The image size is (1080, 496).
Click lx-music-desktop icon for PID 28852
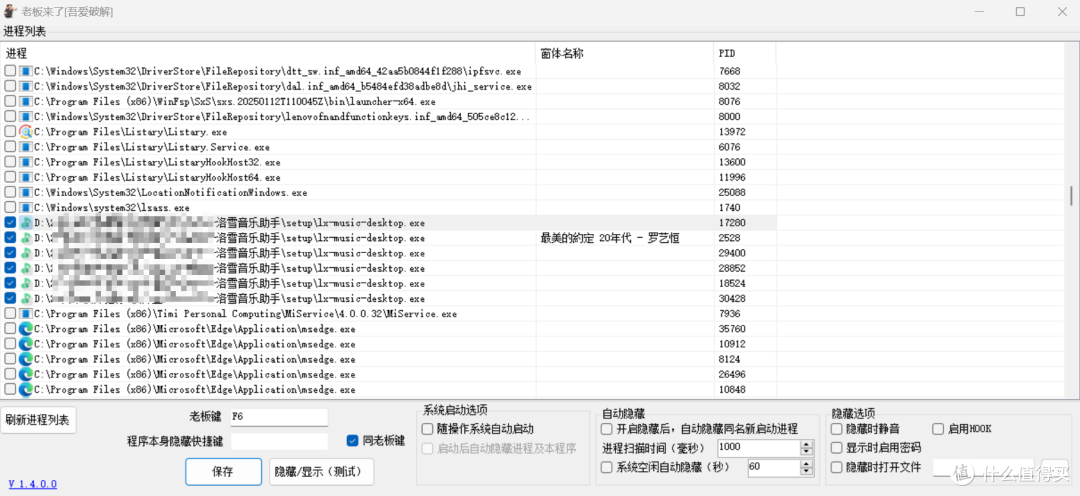tap(25, 268)
